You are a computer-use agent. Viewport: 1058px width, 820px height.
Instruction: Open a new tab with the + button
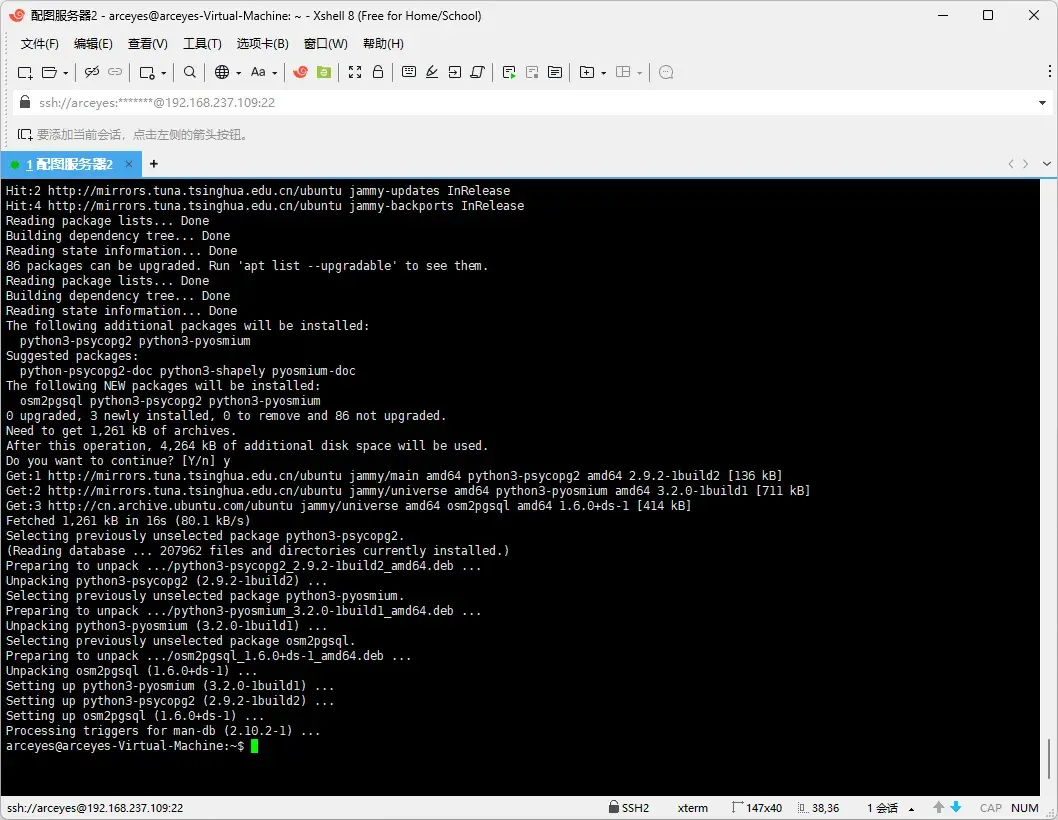[153, 163]
